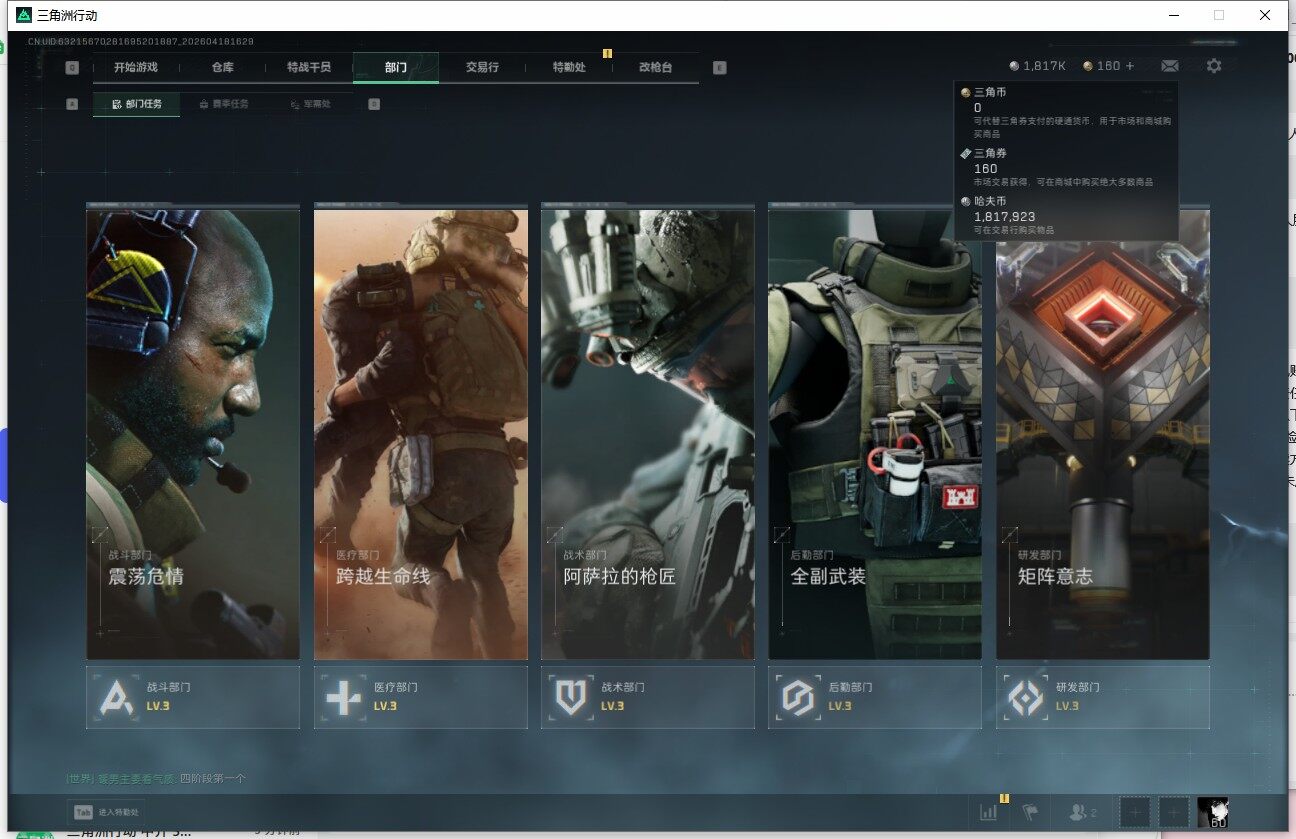
Task: Open the 震荡危情 combat department card
Action: tap(193, 432)
